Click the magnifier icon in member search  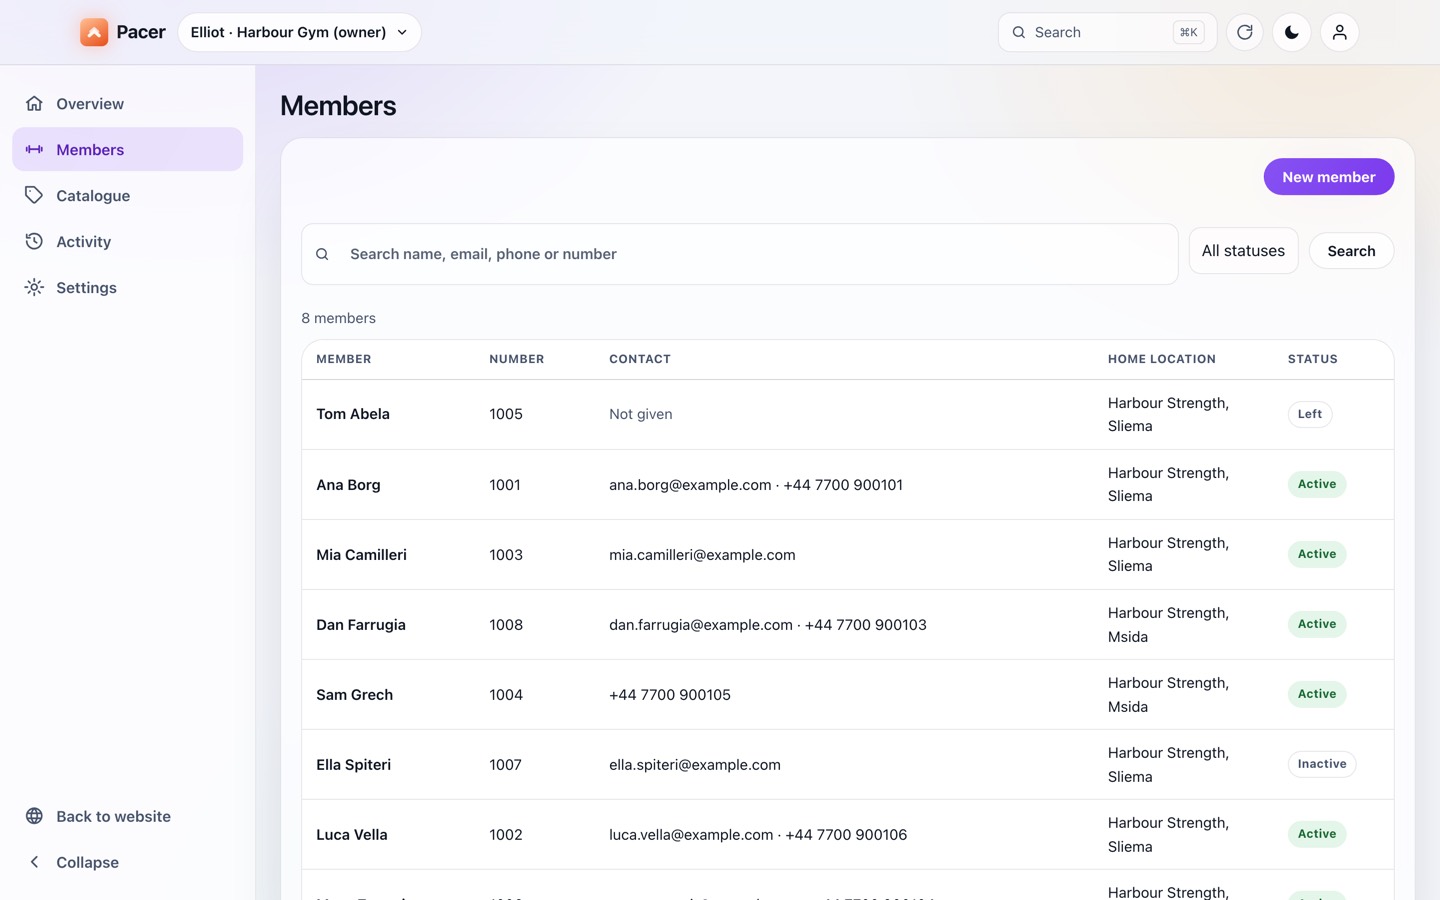[322, 254]
